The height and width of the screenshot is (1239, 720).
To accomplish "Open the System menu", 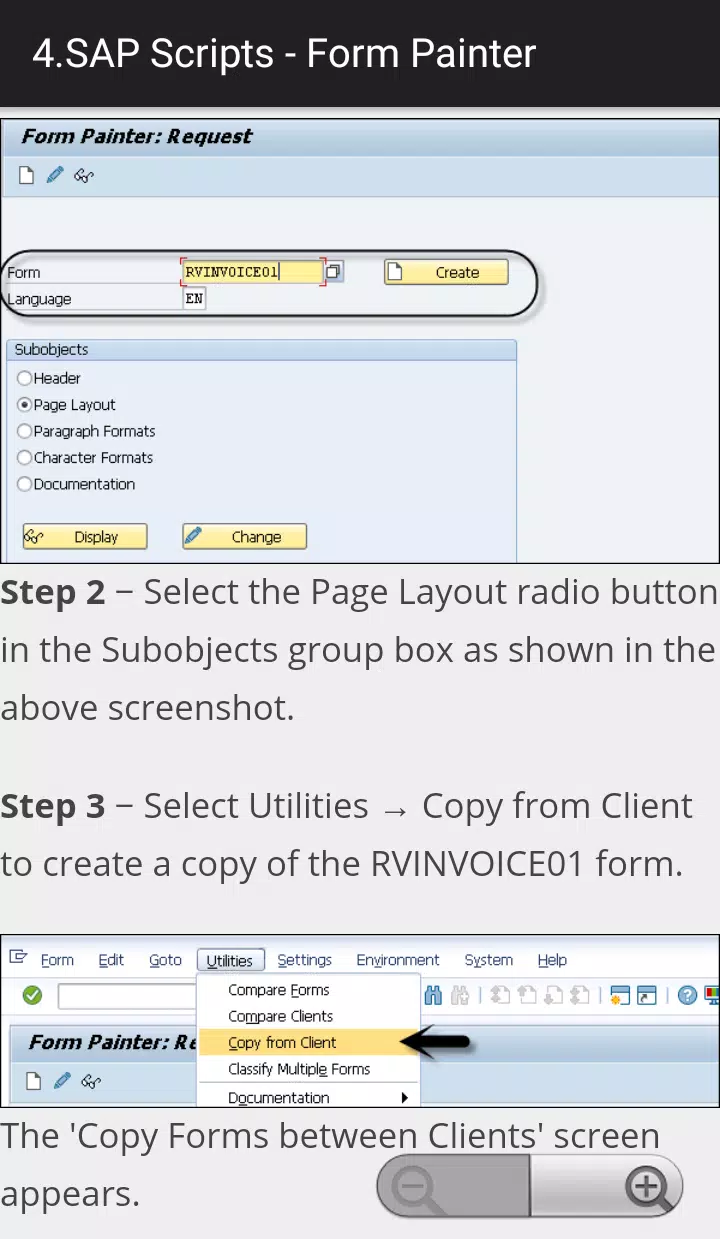I will coord(488,960).
